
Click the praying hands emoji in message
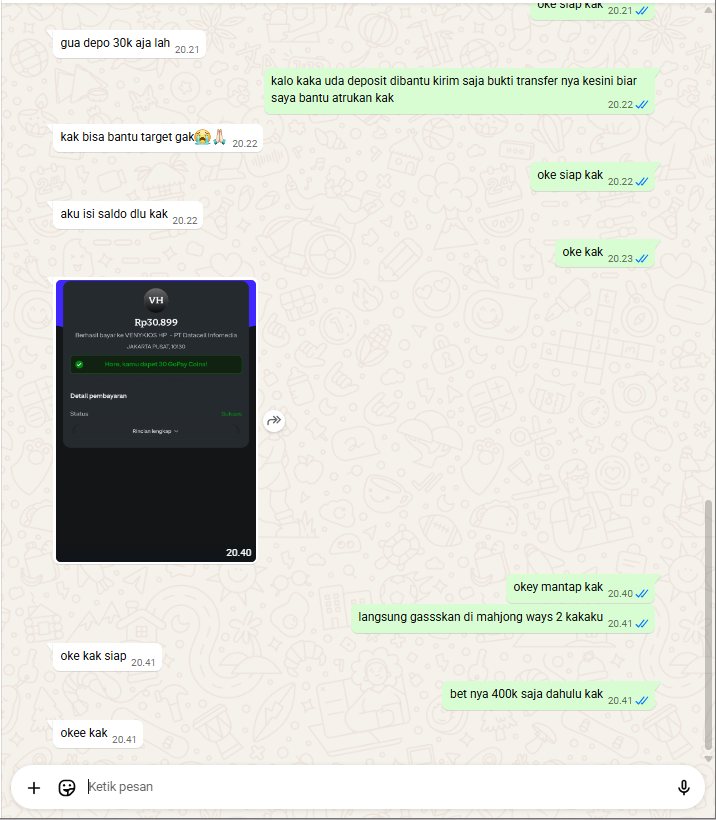click(219, 137)
